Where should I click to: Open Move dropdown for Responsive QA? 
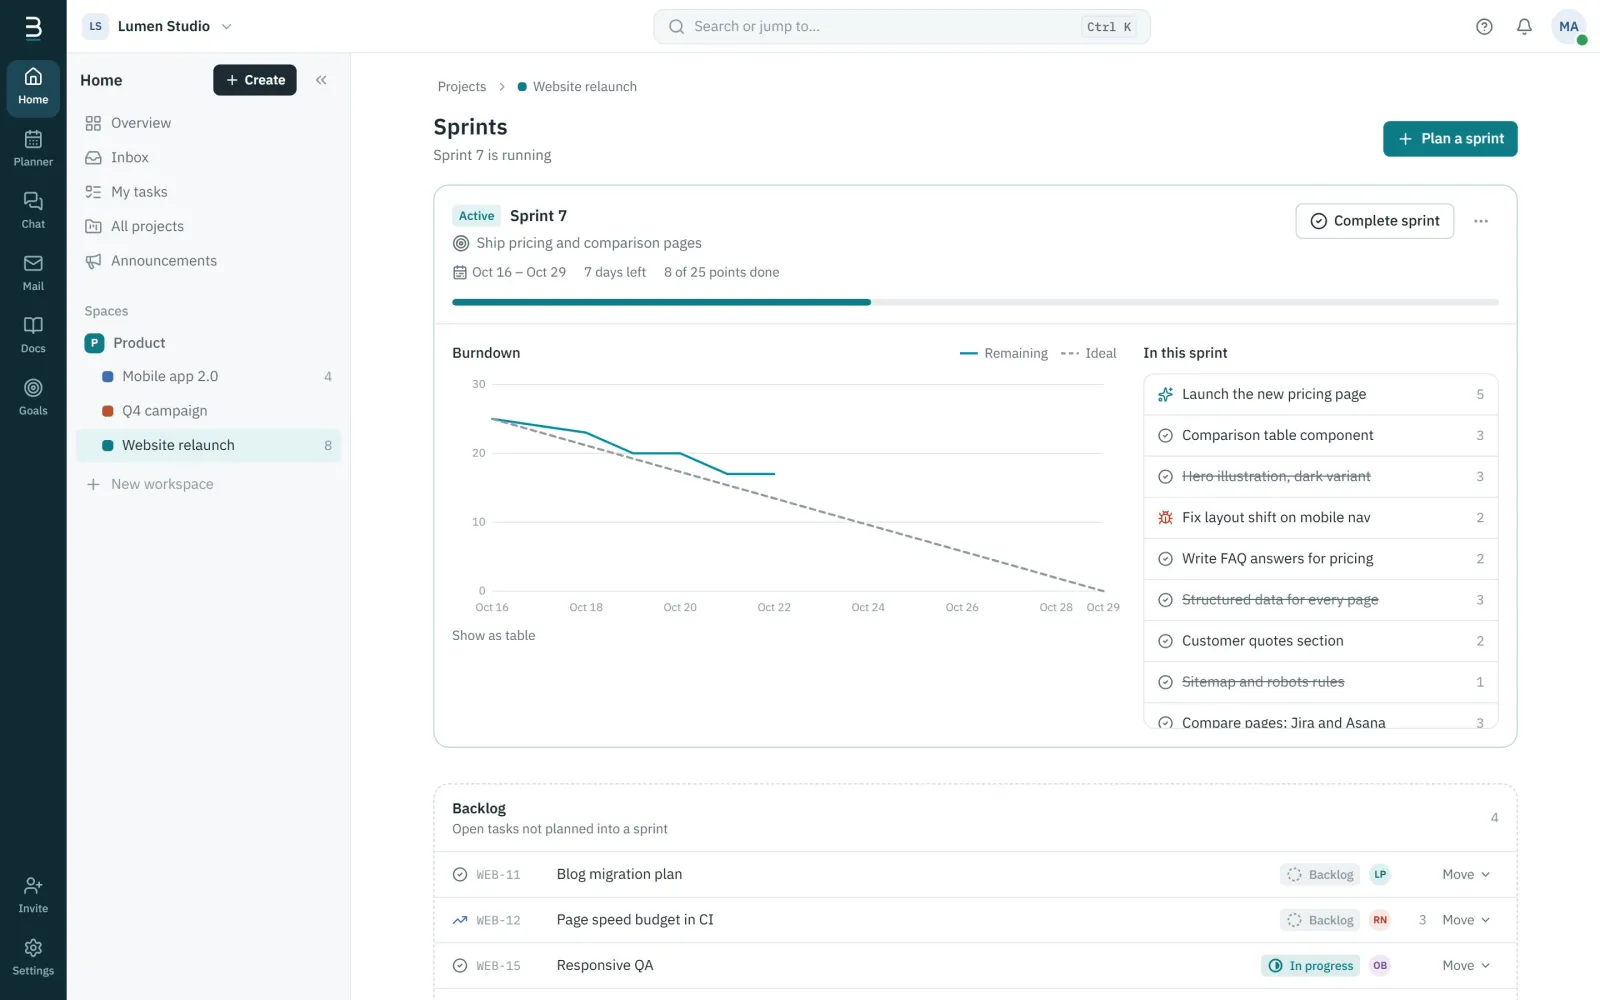point(1466,965)
